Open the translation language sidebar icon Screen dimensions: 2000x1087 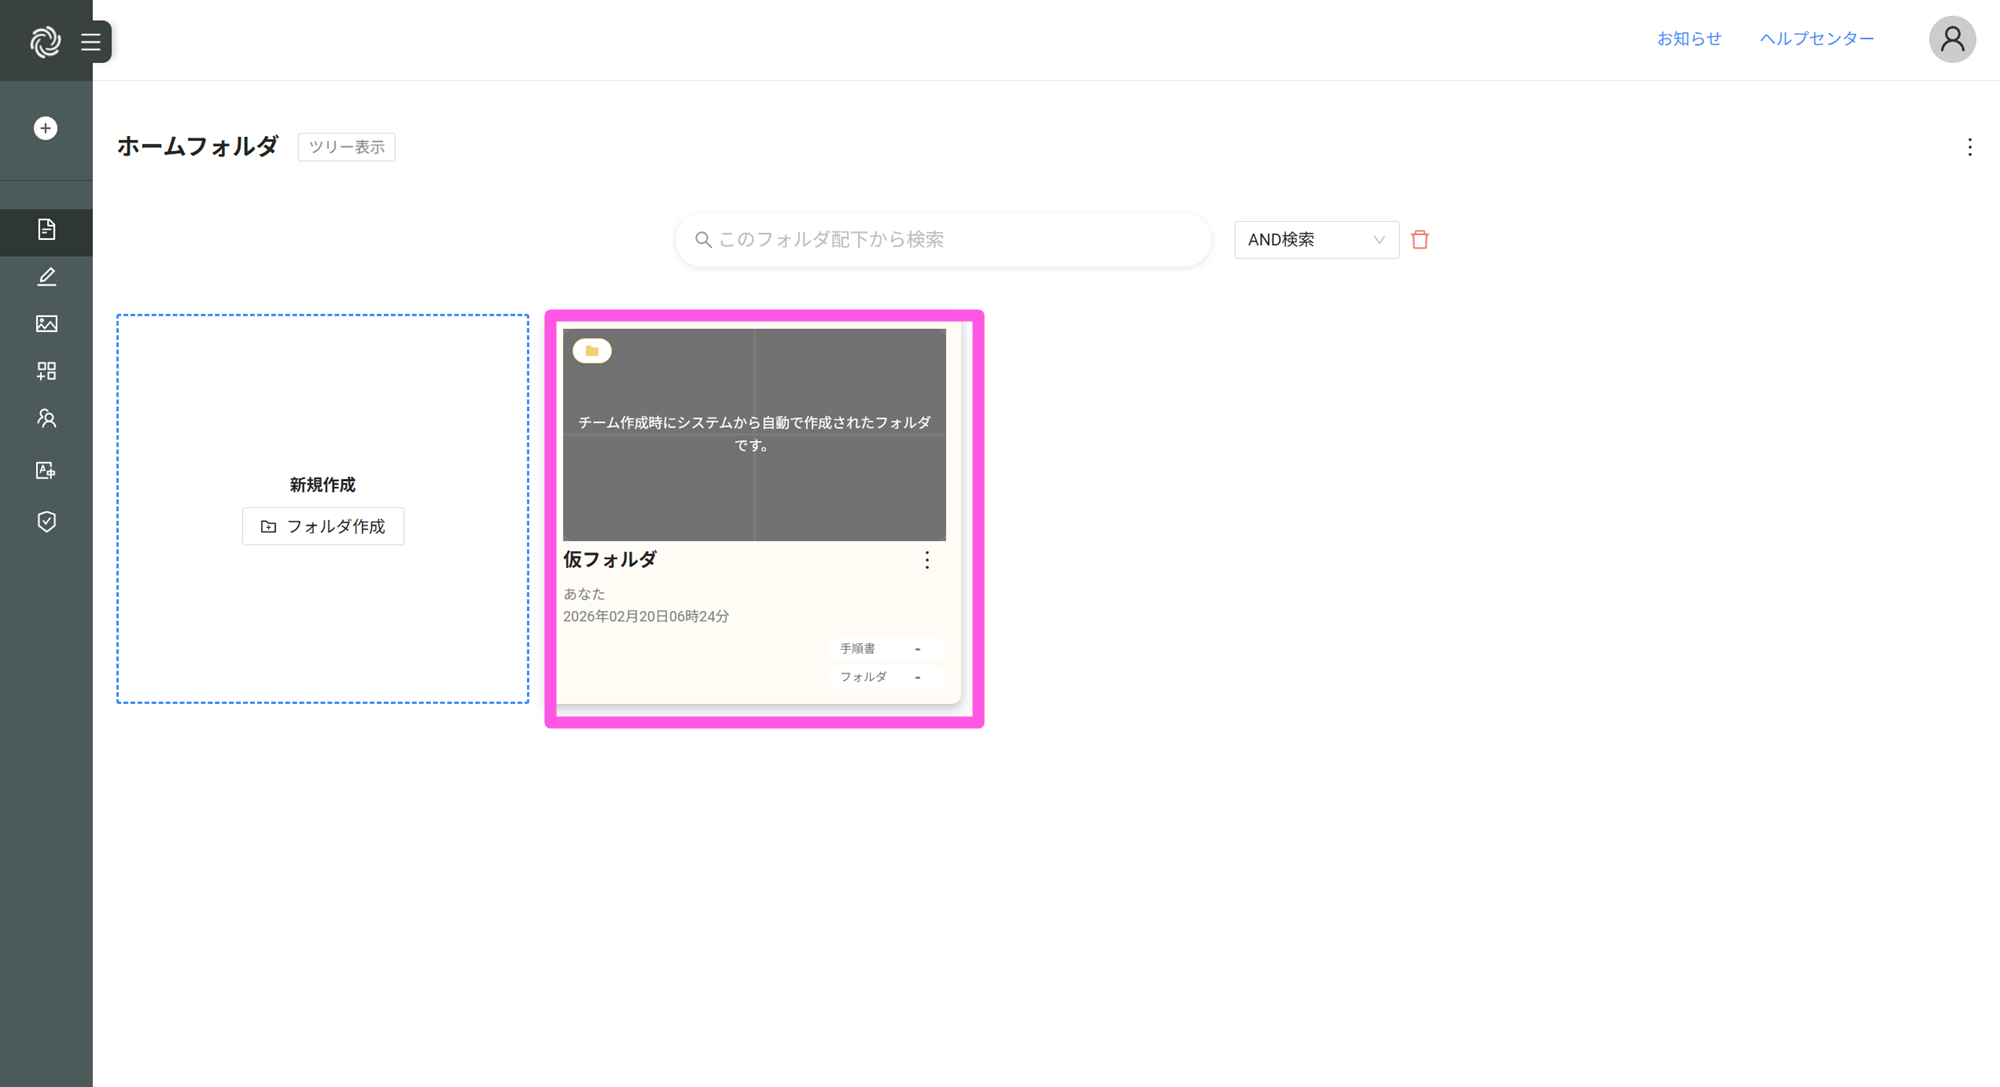click(x=46, y=470)
